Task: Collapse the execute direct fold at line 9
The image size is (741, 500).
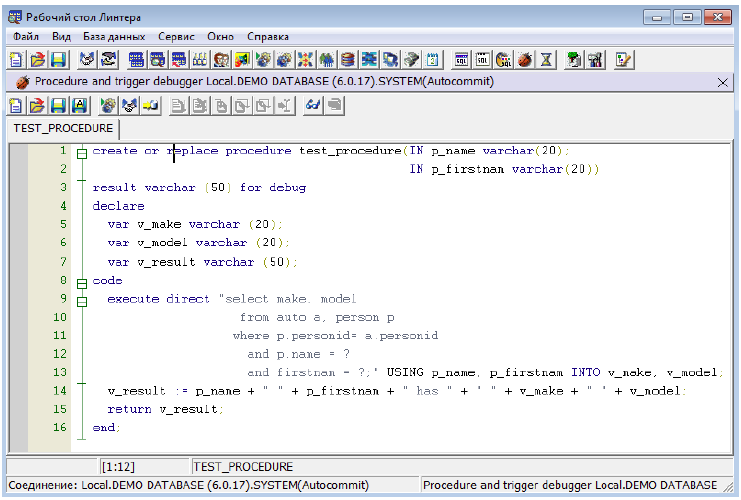Action: click(82, 300)
